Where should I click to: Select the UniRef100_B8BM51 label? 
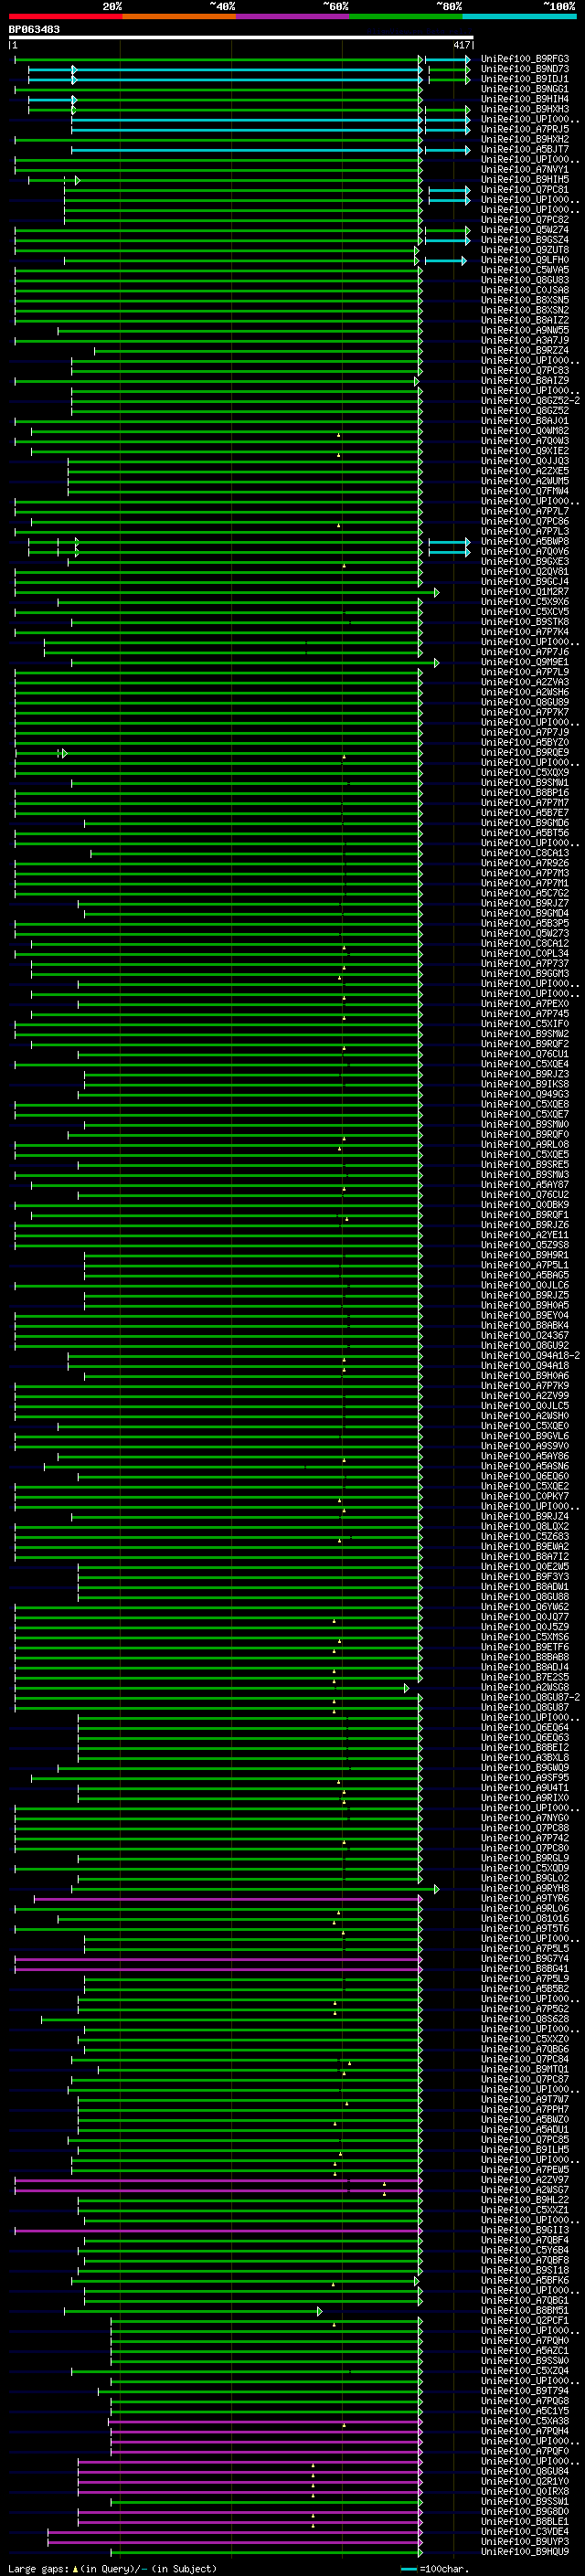pyautogui.click(x=525, y=2310)
